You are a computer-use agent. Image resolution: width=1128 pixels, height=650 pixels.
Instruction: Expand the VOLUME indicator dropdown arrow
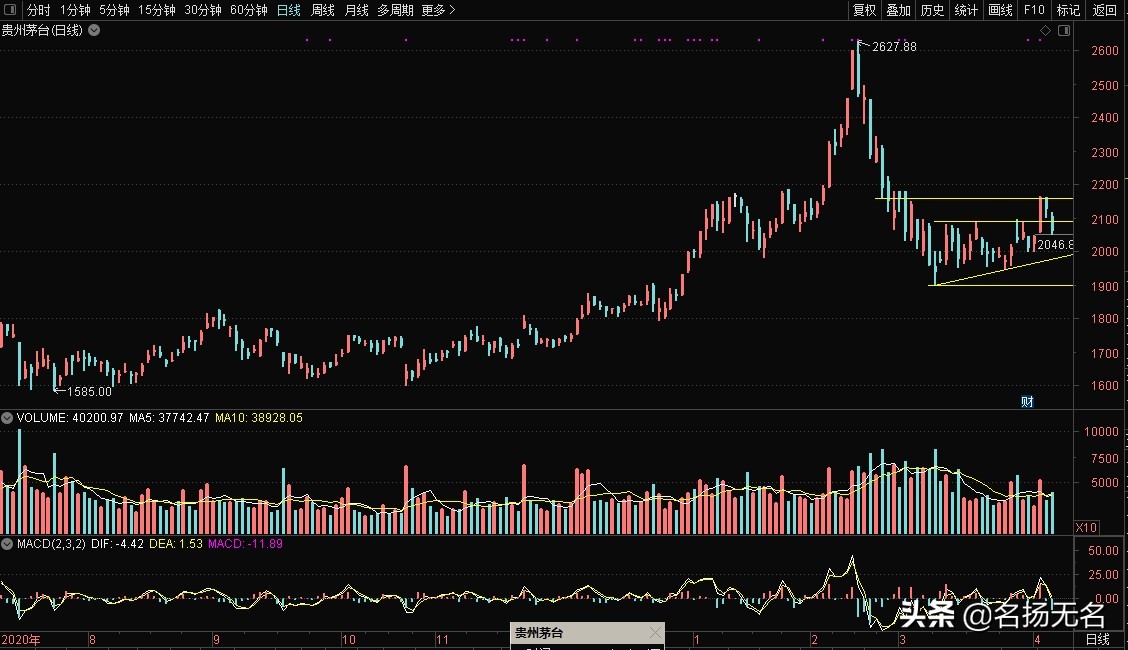7,418
